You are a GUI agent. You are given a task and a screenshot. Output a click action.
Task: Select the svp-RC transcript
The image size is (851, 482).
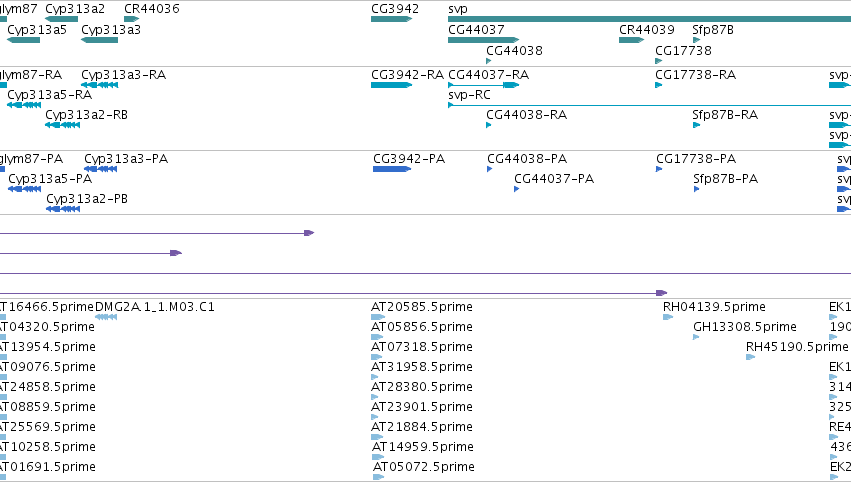coord(649,105)
